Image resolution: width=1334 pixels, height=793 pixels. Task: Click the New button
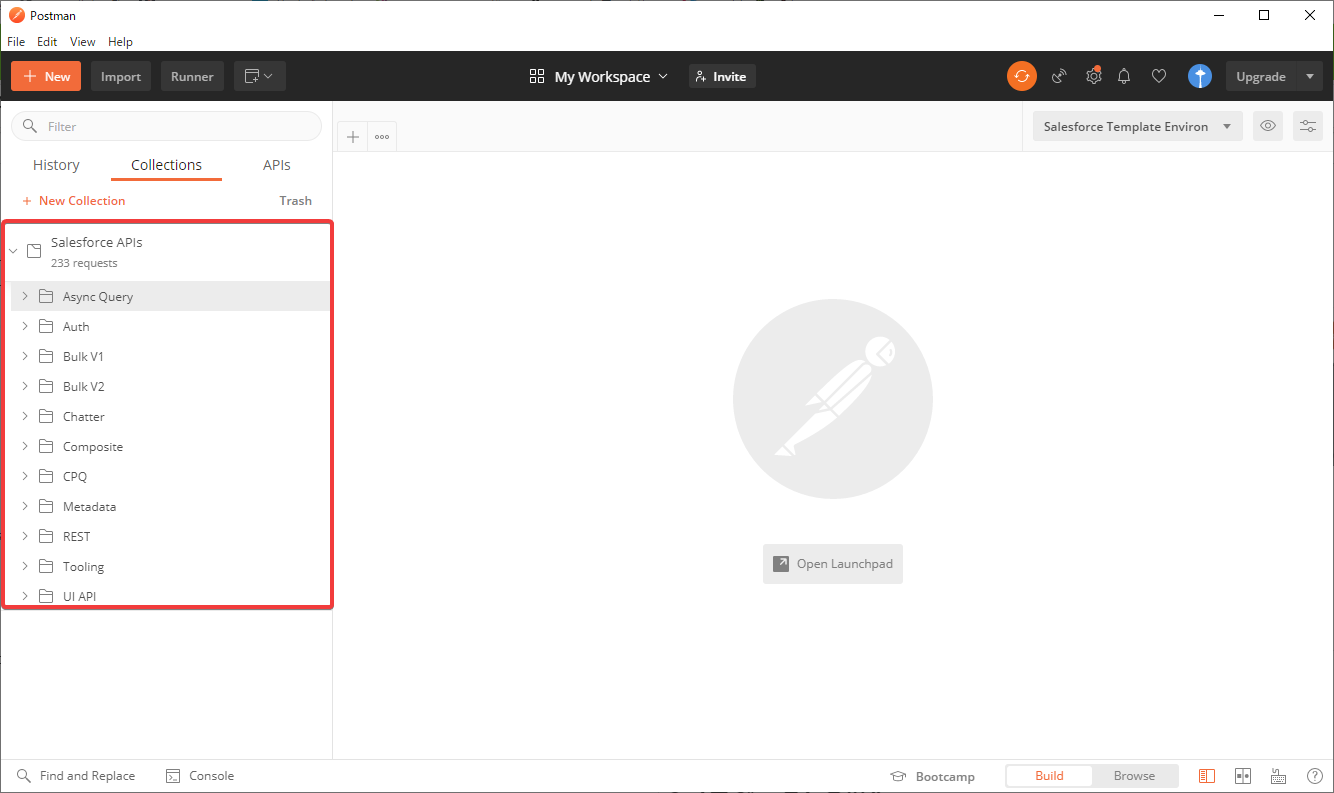pyautogui.click(x=46, y=76)
